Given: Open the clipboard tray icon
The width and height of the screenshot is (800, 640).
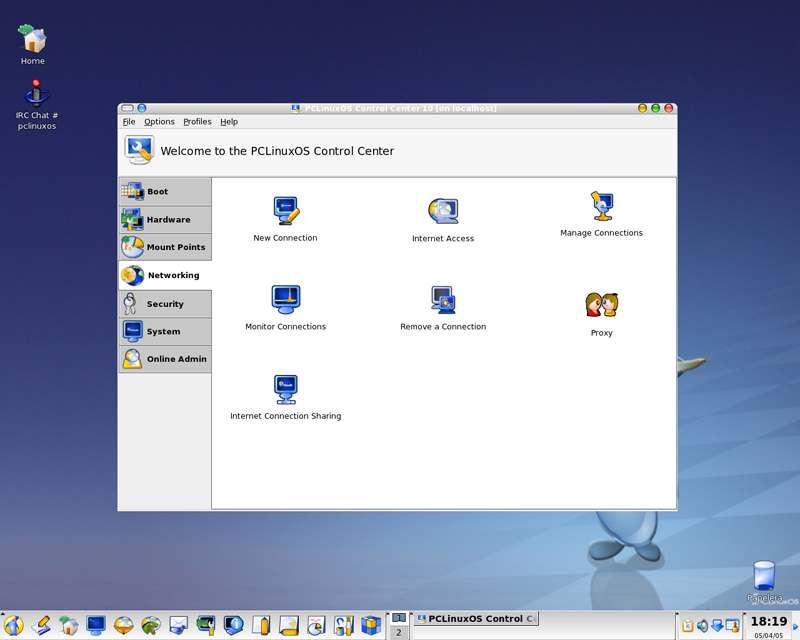Looking at the screenshot, I should [x=688, y=625].
